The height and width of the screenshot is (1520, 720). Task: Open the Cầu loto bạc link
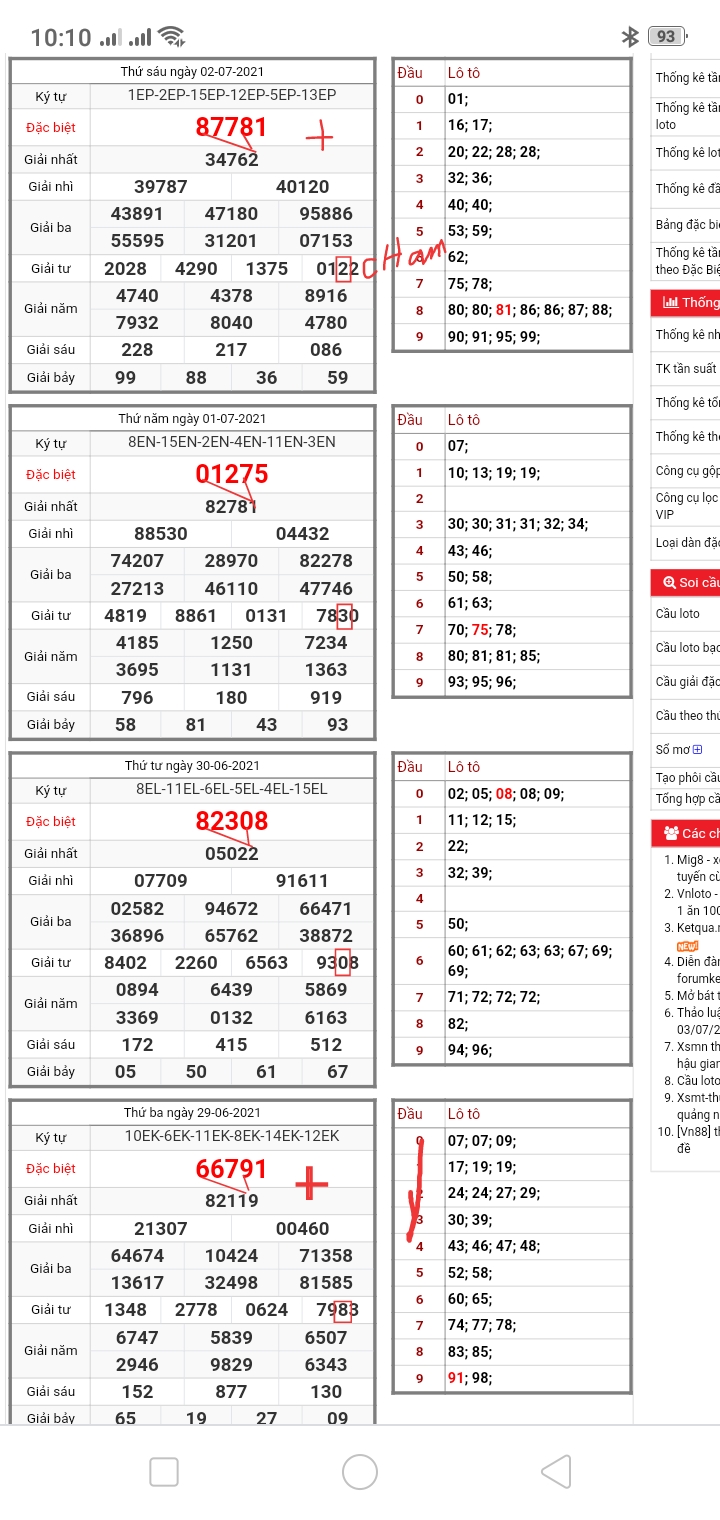tap(687, 648)
